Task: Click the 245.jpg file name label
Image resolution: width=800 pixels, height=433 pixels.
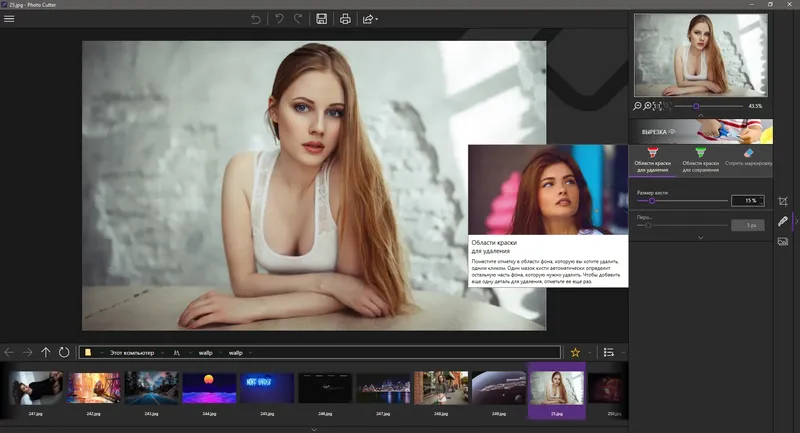Action: point(267,414)
